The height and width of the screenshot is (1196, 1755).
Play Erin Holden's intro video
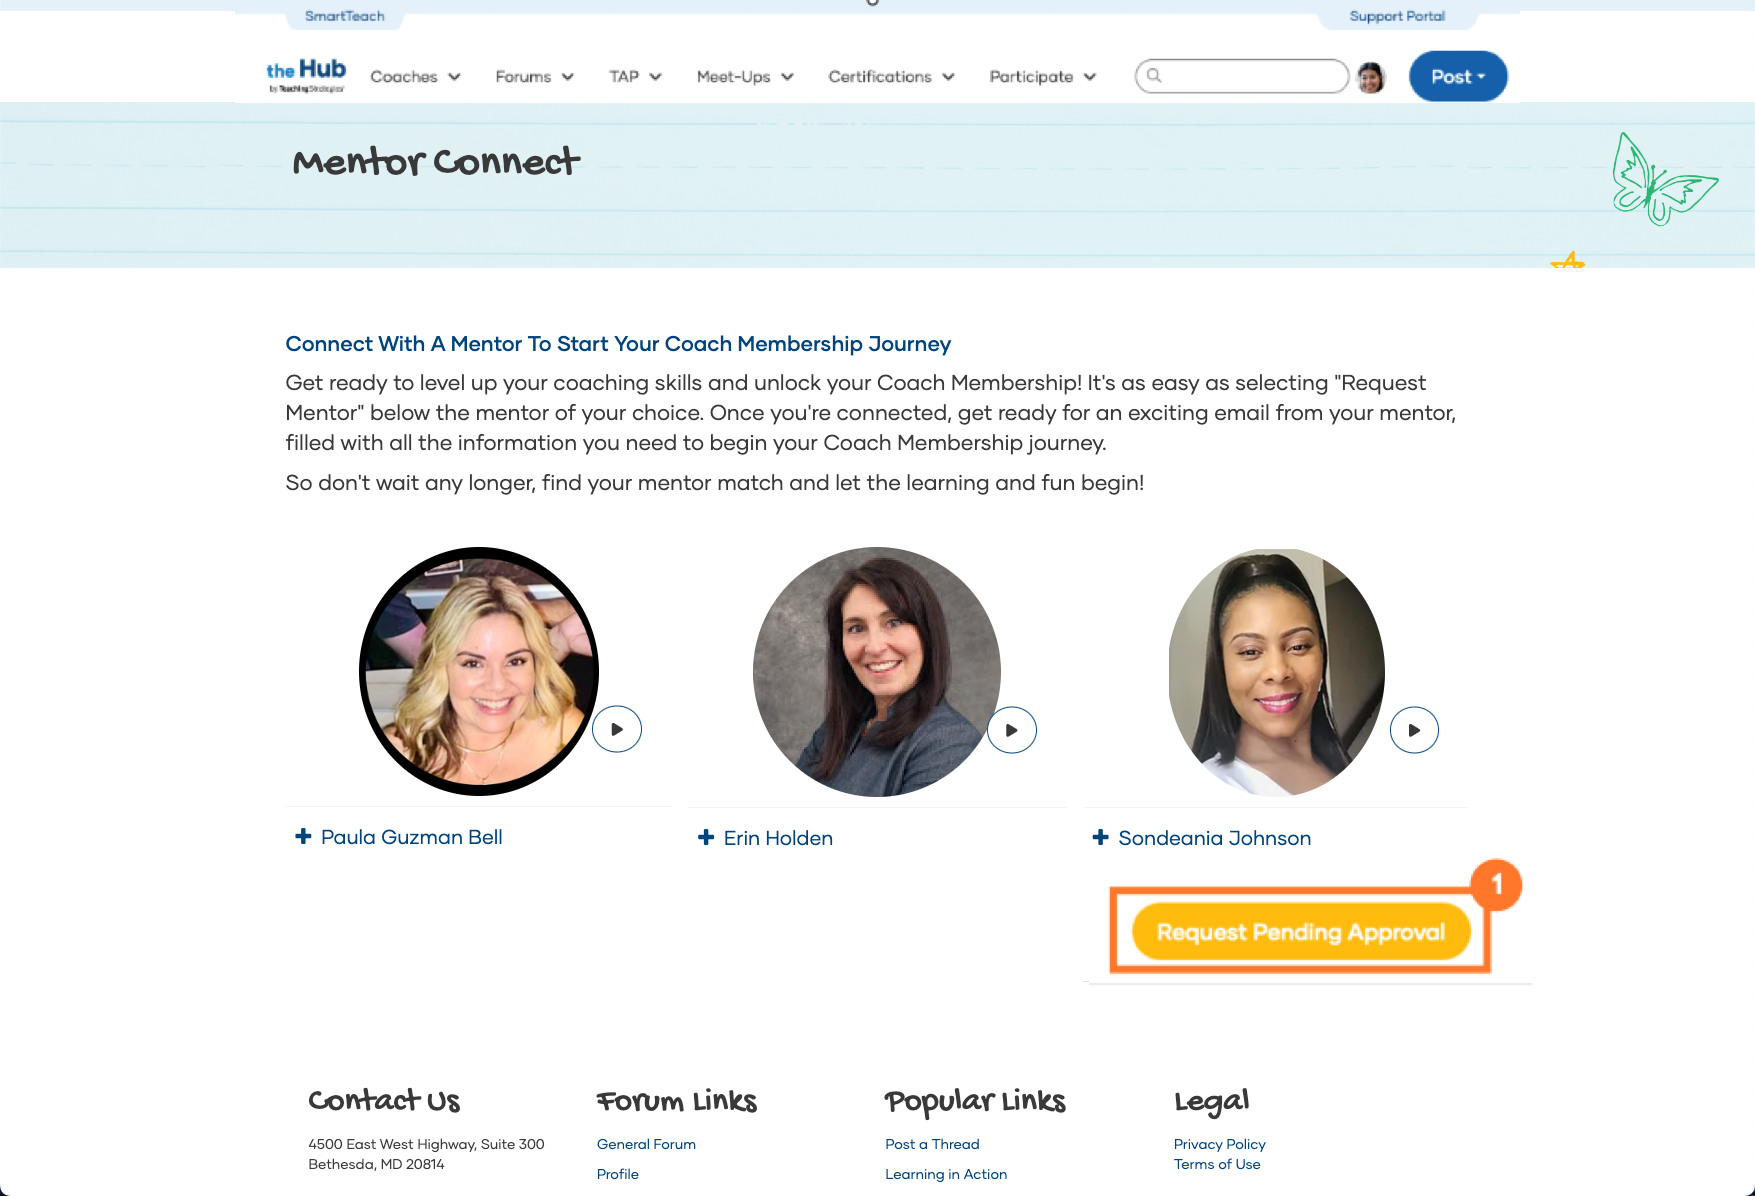1012,730
